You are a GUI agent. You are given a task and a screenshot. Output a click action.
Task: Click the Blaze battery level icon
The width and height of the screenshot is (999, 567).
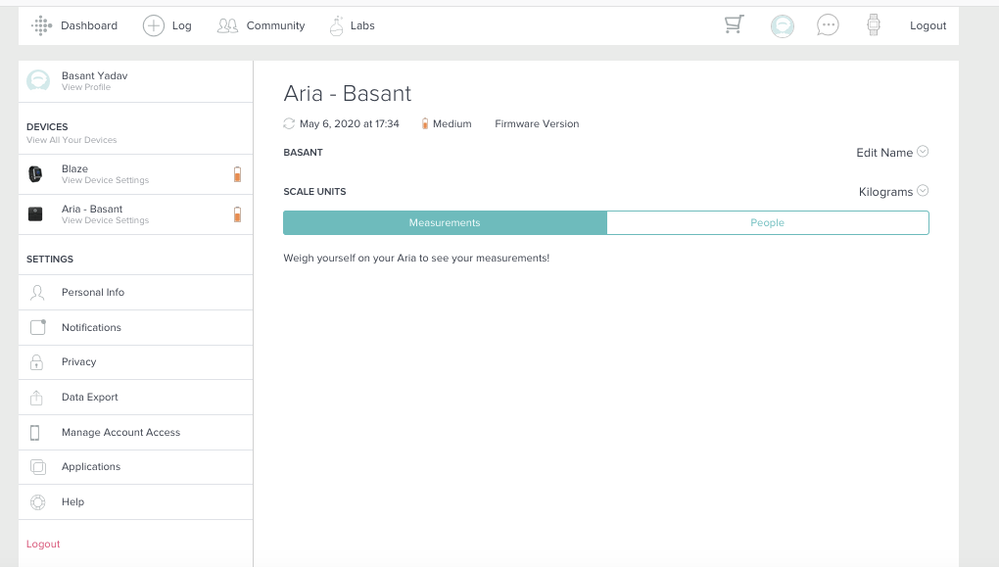237,174
